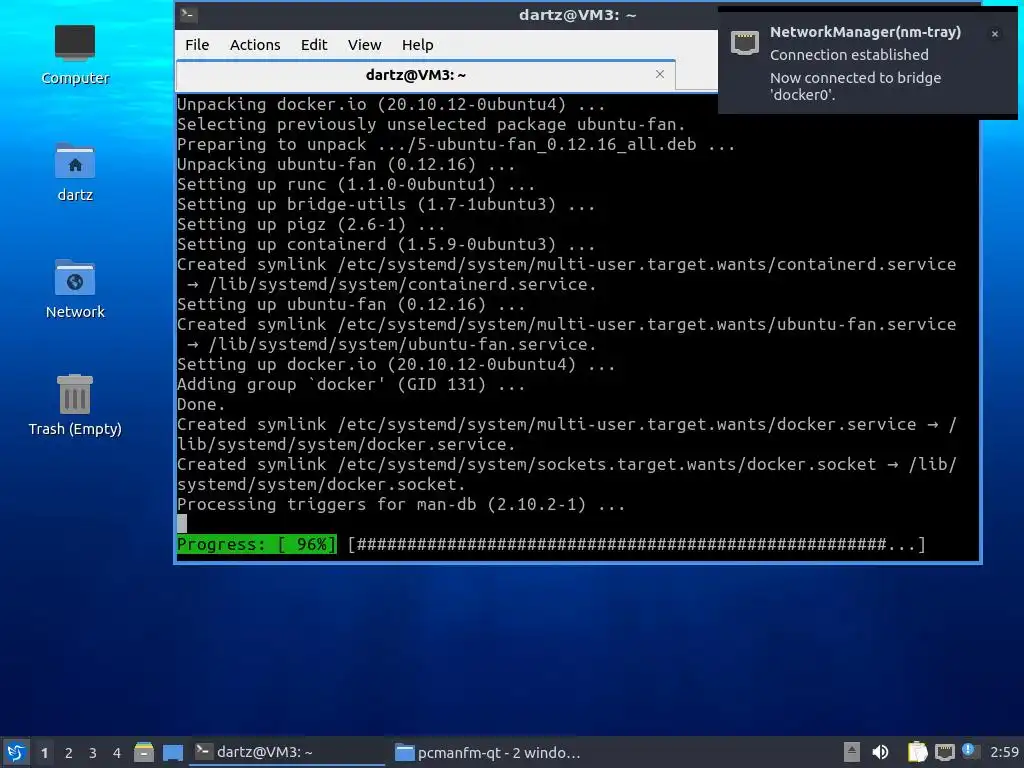Viewport: 1024px width, 768px height.
Task: Open the clipboard manager tray icon
Action: [918, 752]
